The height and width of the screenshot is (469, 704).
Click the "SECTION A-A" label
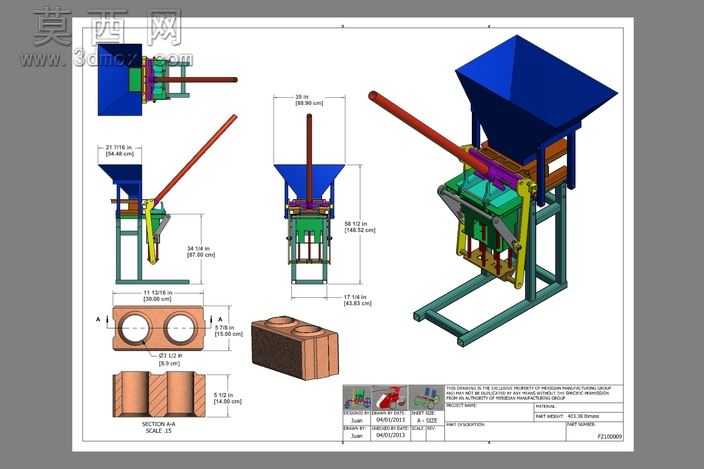pyautogui.click(x=158, y=424)
